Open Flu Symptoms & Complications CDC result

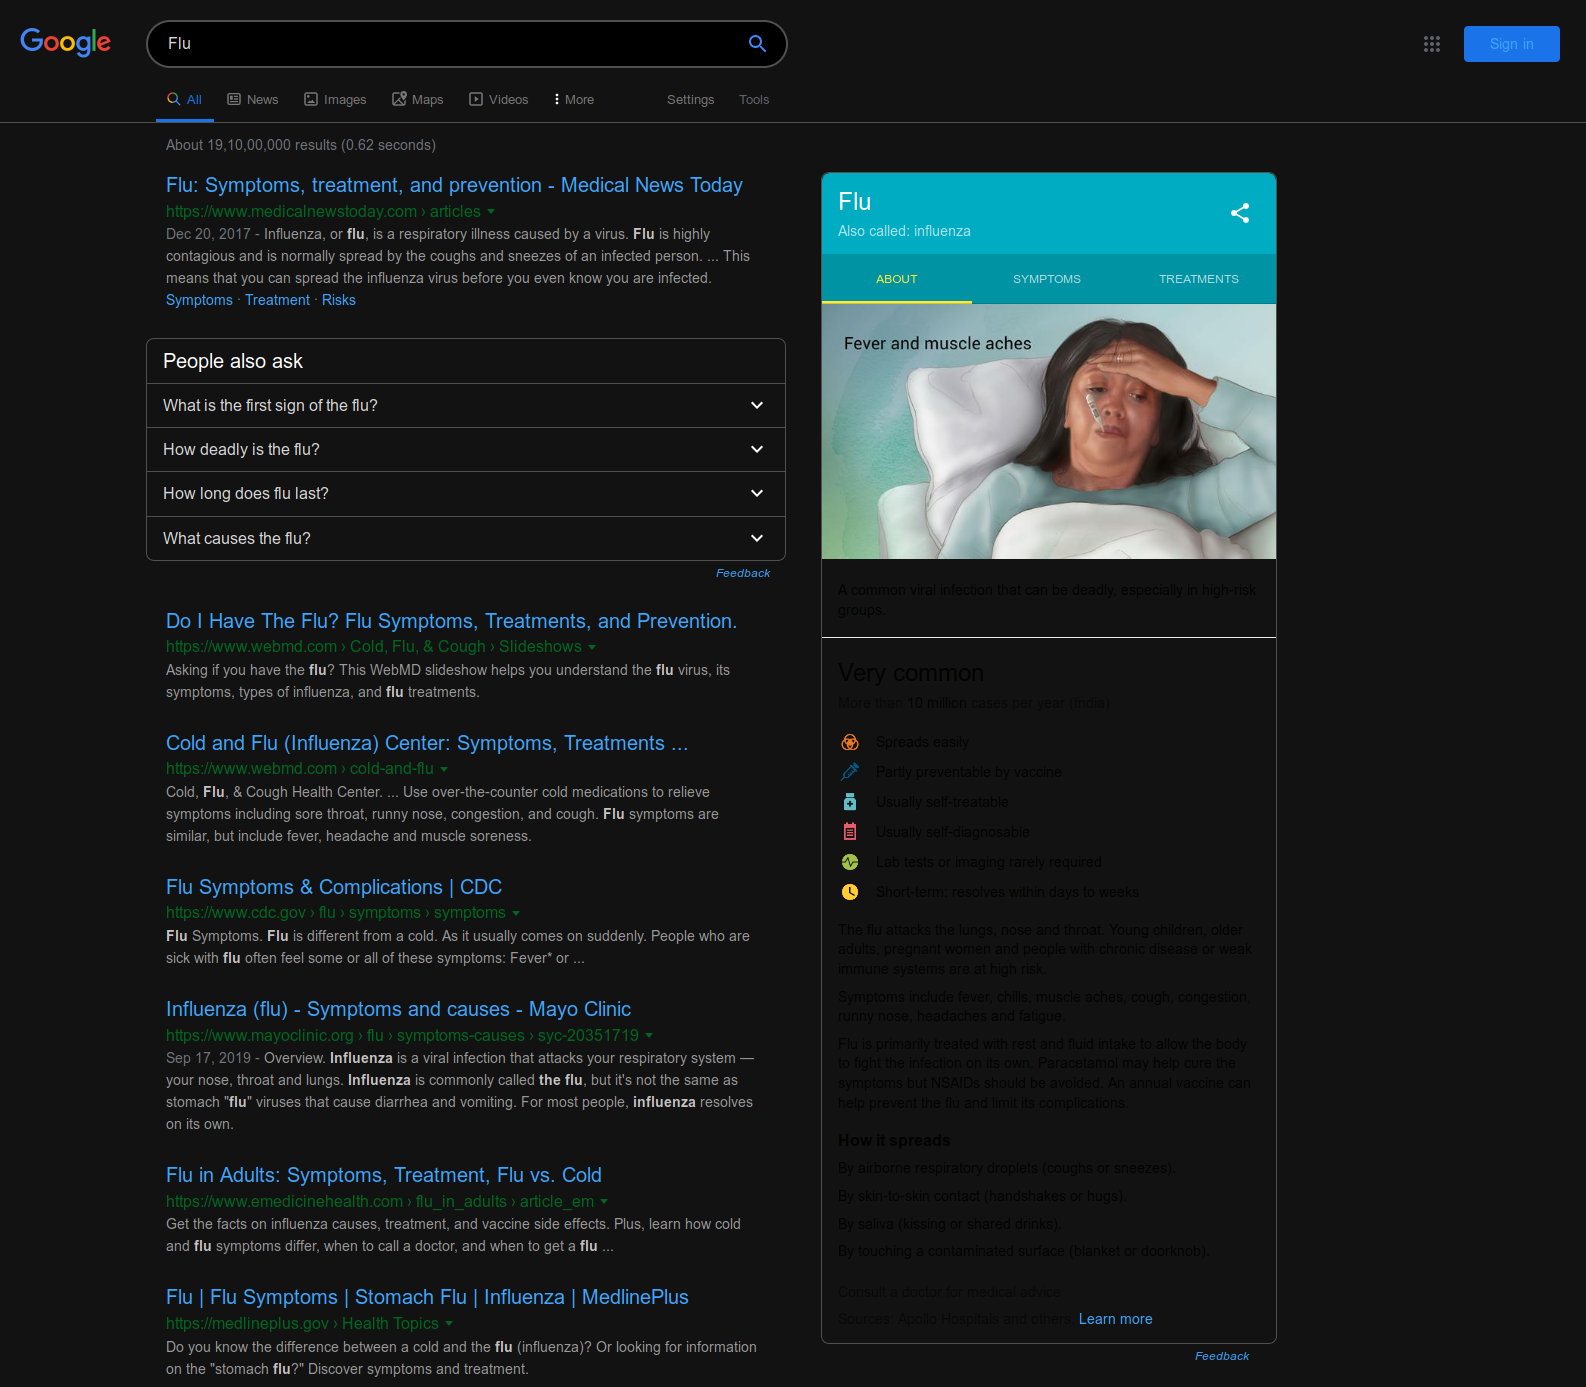coord(334,887)
